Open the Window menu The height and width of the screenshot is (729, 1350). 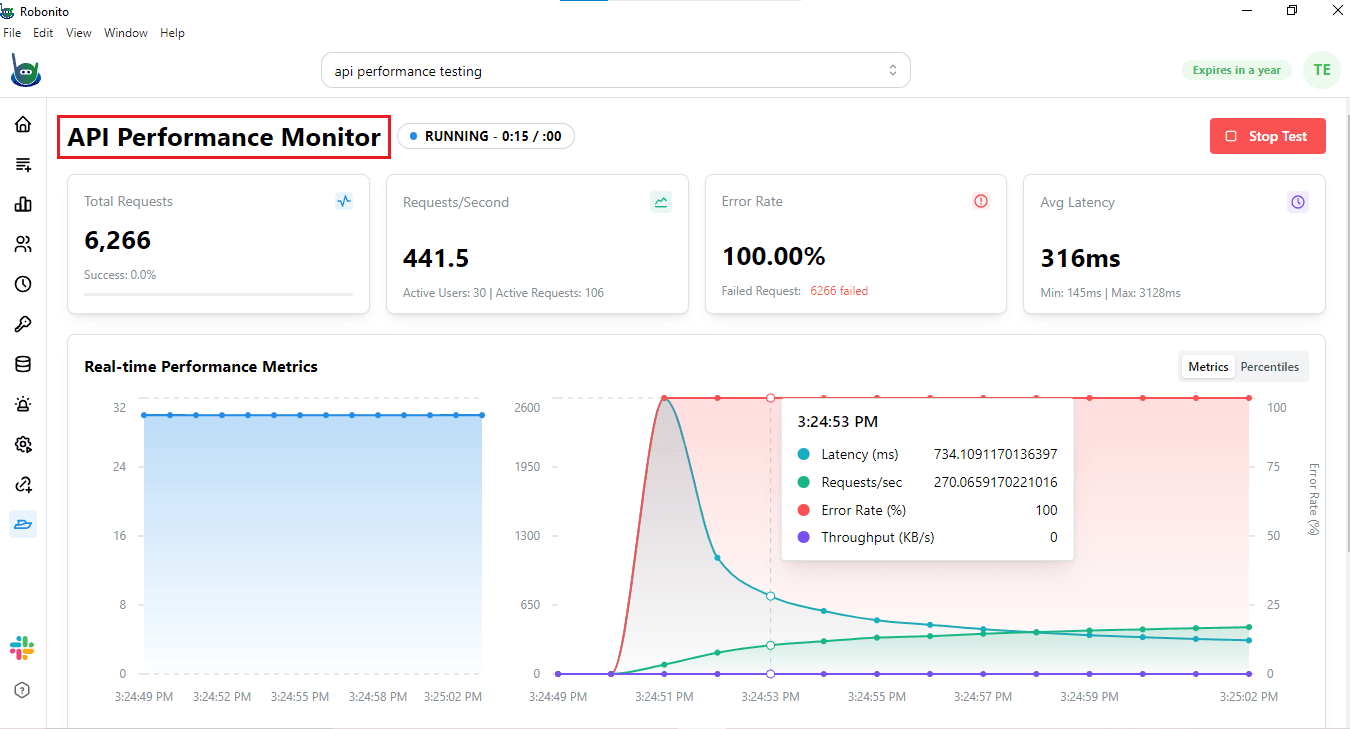click(x=125, y=32)
